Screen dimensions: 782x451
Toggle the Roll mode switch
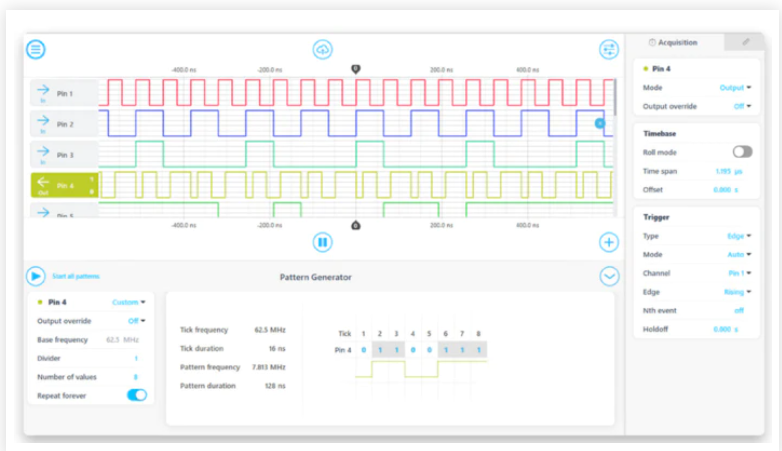point(742,151)
